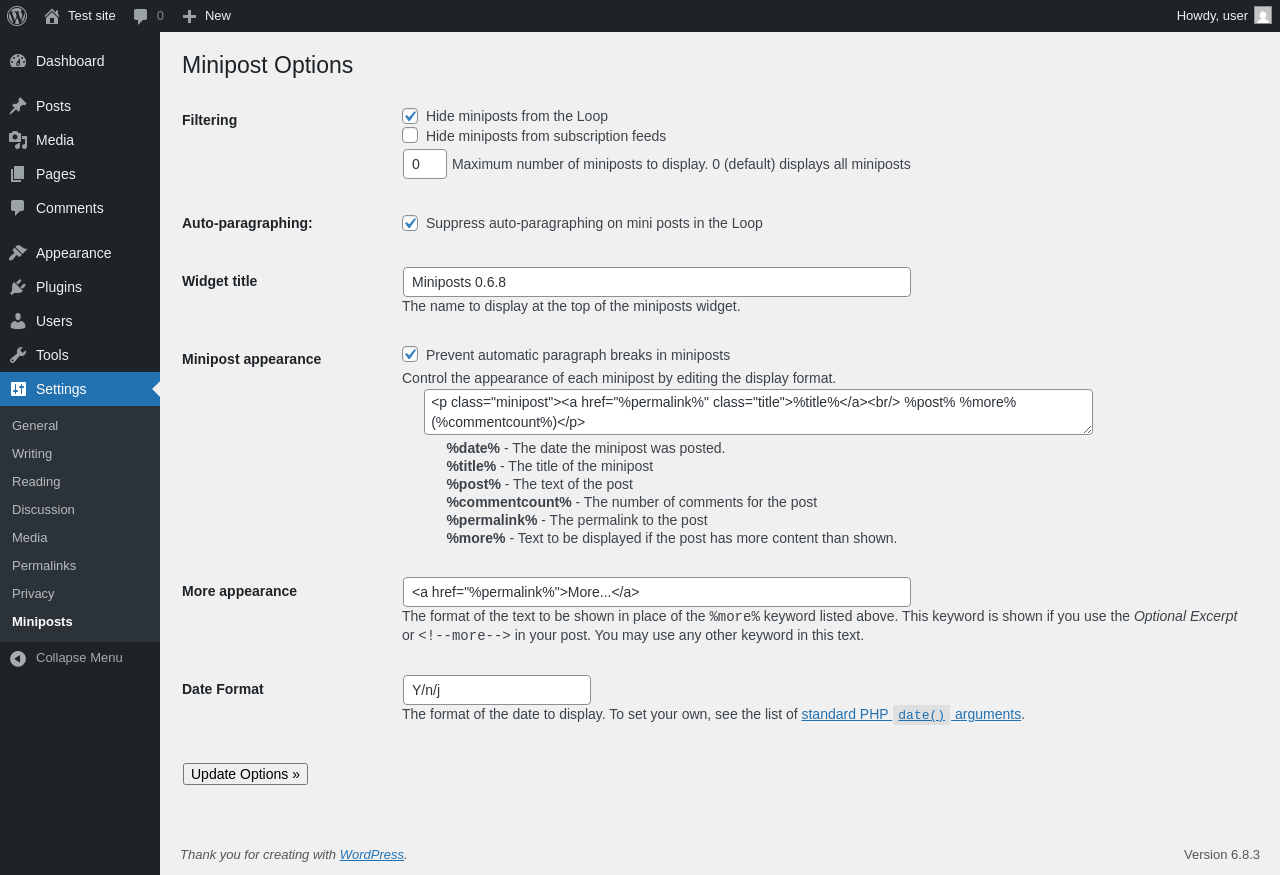Toggle Prevent automatic paragraph breaks checkbox
Viewport: 1280px width, 875px height.
pos(410,354)
